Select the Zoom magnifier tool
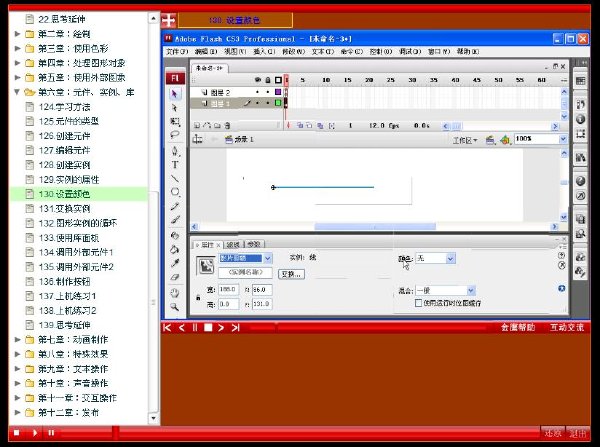Viewport: 600px width, 447px height. coord(175,307)
